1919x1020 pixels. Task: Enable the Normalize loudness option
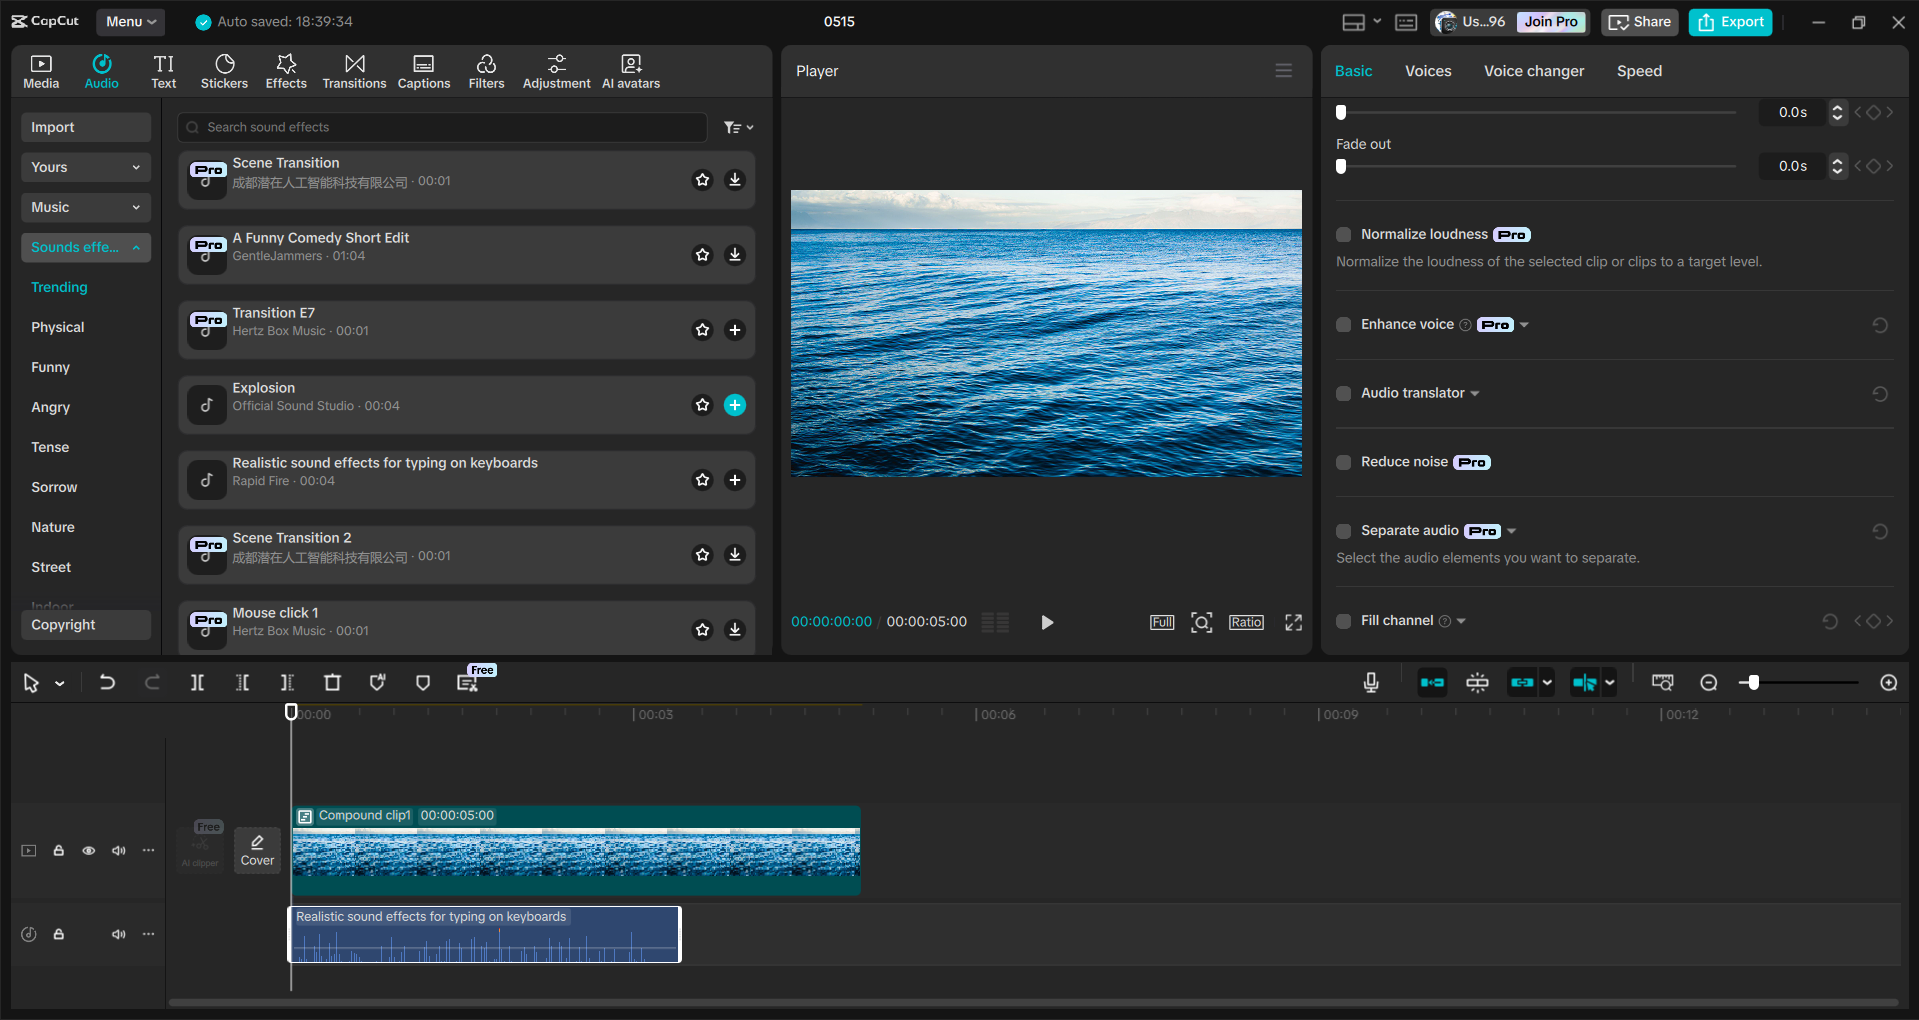click(1343, 234)
